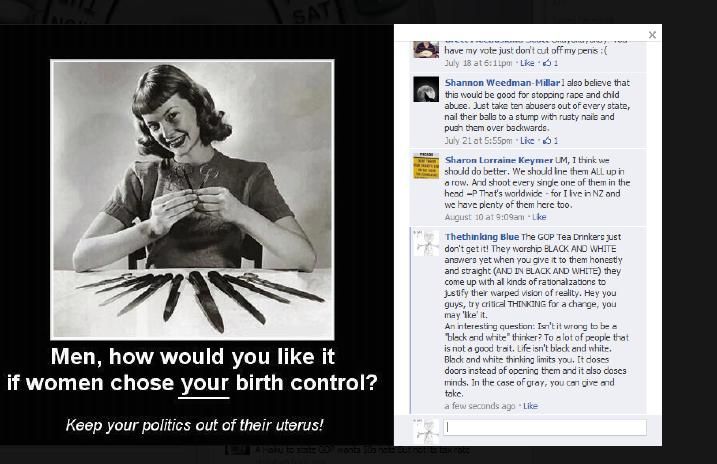Focus the write-a-comment text box
717x464 pixels.
(545, 427)
